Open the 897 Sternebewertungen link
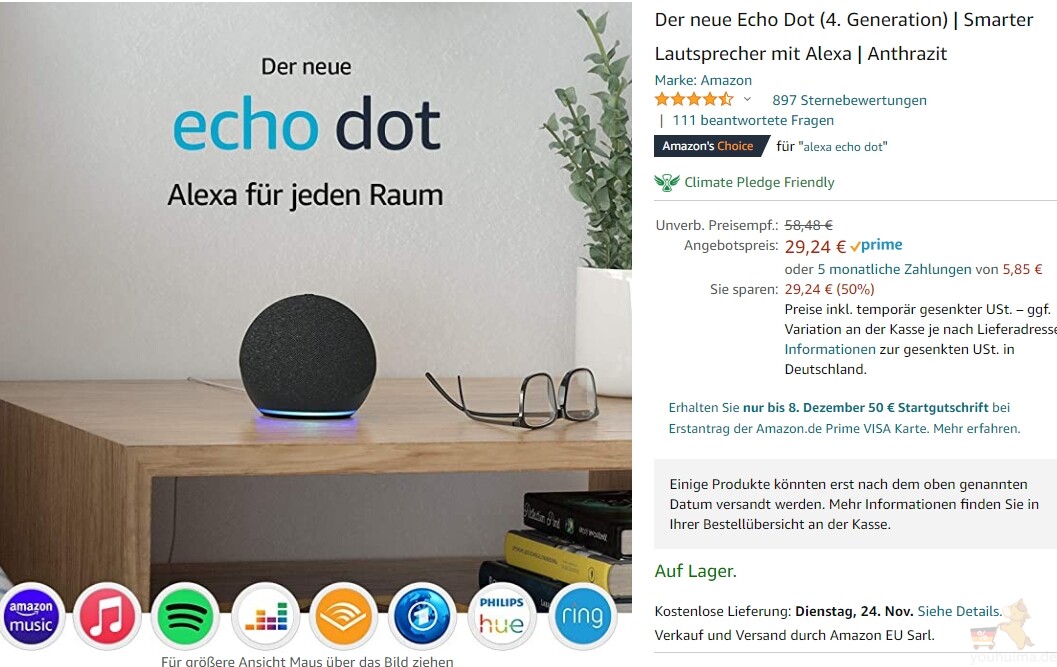 [849, 100]
